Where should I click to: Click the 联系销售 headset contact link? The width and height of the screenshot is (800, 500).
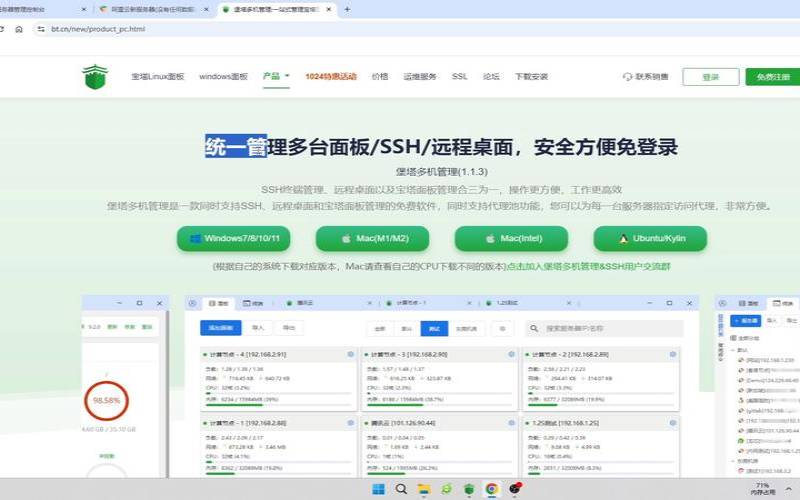pyautogui.click(x=645, y=77)
